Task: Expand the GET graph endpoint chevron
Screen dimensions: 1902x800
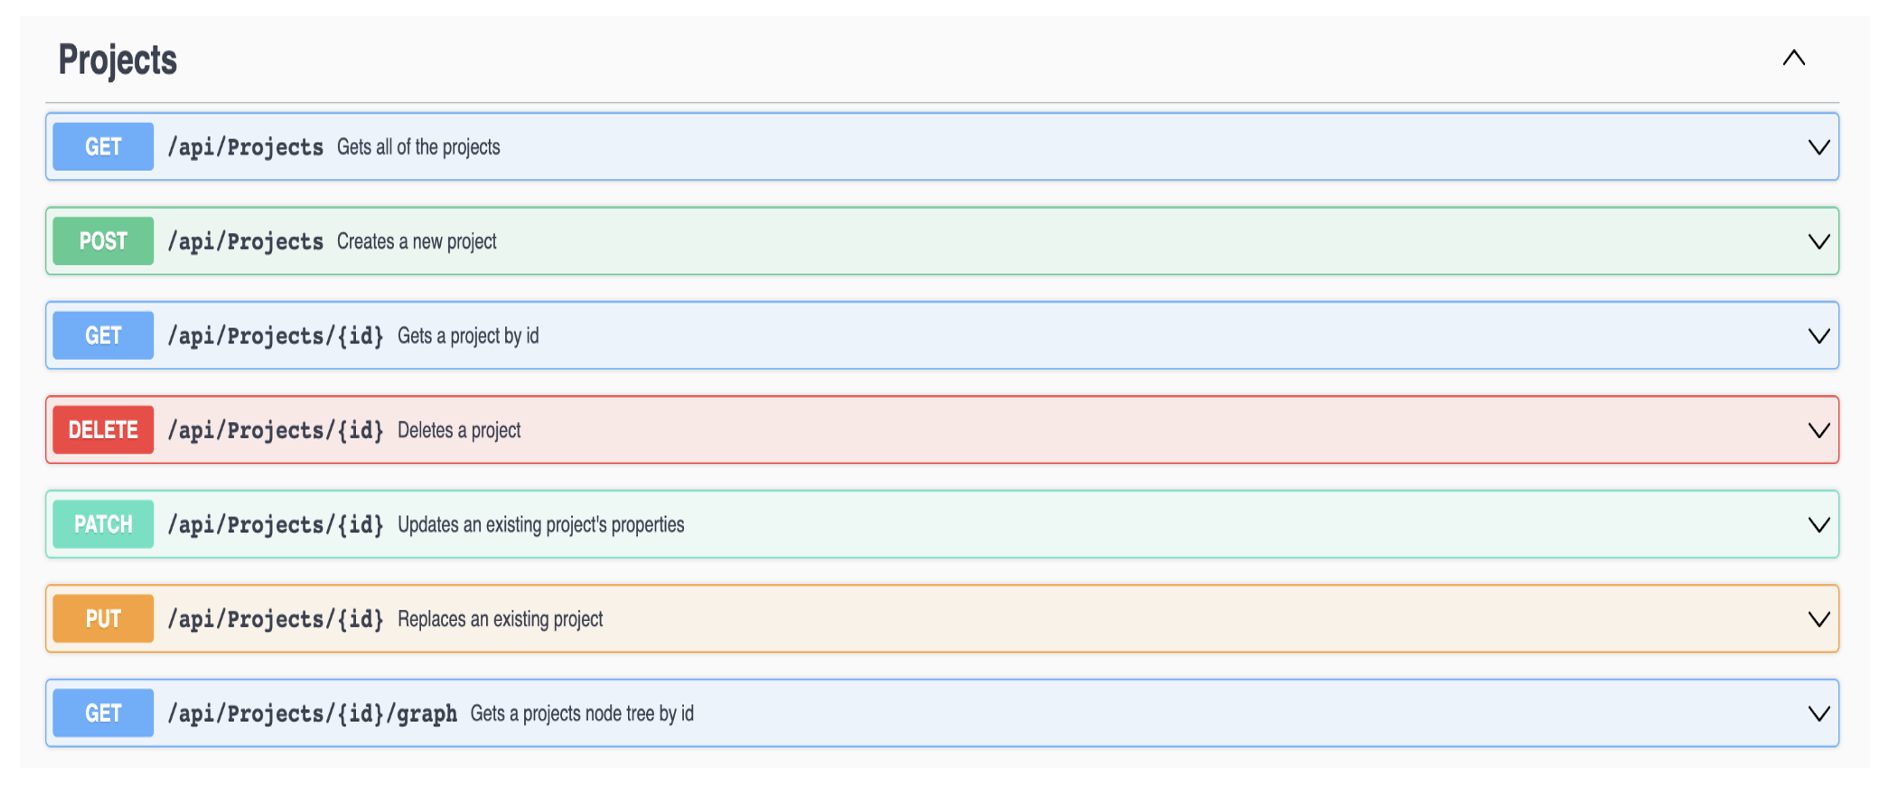Action: click(1818, 714)
